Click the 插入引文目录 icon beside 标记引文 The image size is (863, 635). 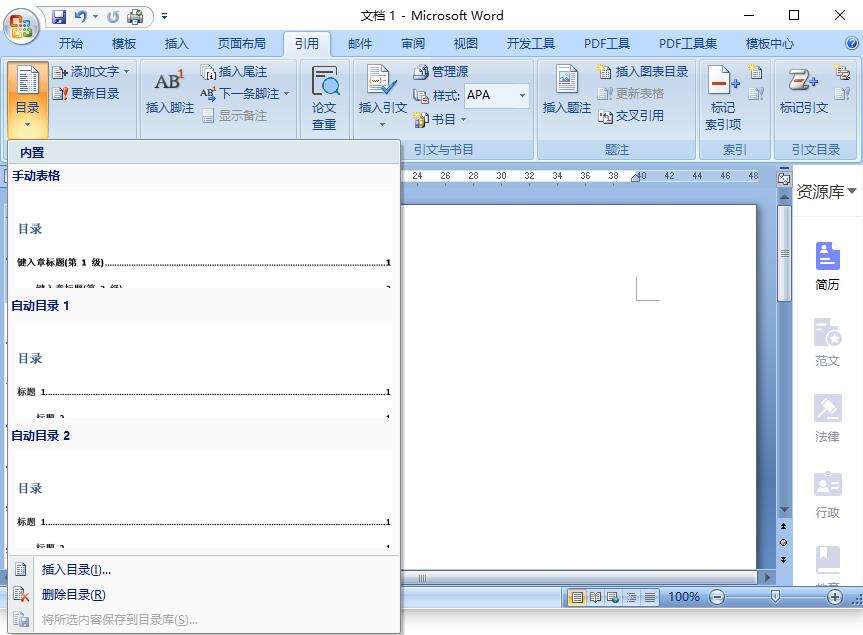(x=842, y=72)
